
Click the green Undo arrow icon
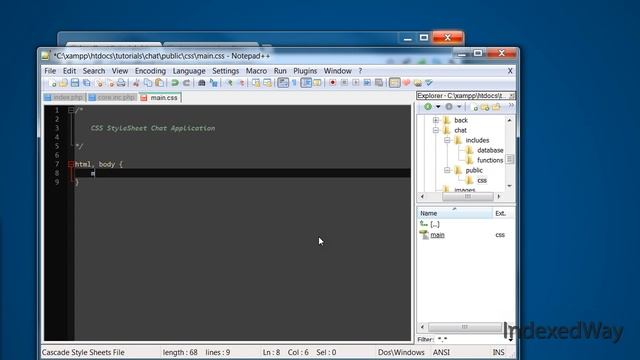pos(175,83)
